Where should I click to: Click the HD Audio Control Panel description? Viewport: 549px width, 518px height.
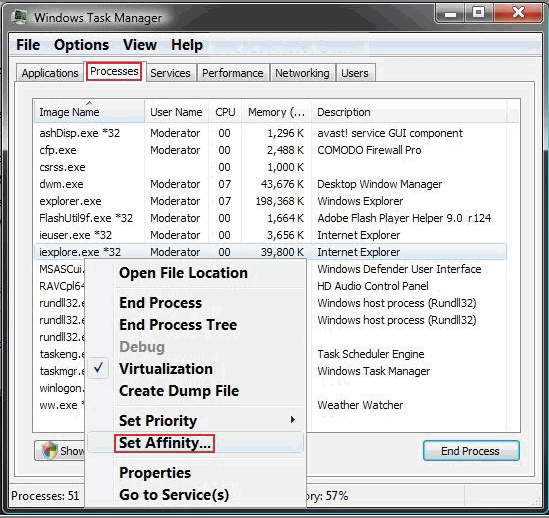(x=373, y=286)
